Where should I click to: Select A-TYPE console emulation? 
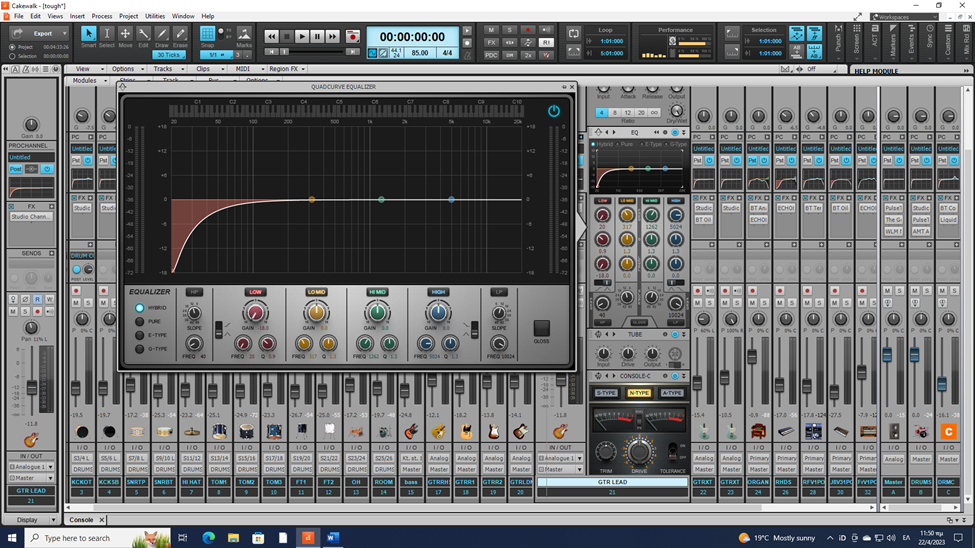coord(672,393)
